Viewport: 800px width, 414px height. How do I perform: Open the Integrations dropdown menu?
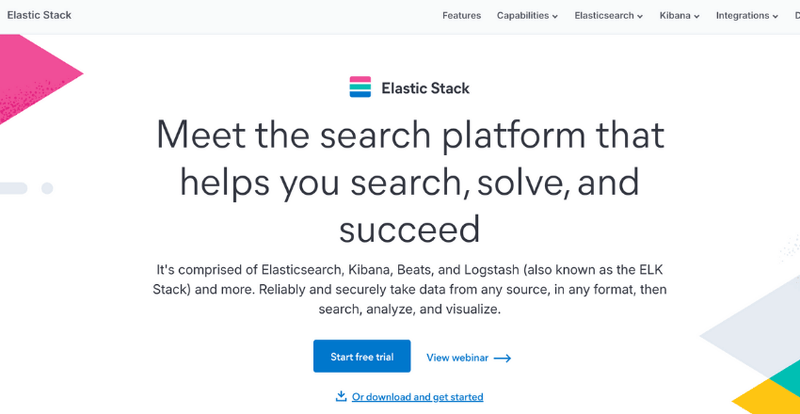click(x=747, y=16)
